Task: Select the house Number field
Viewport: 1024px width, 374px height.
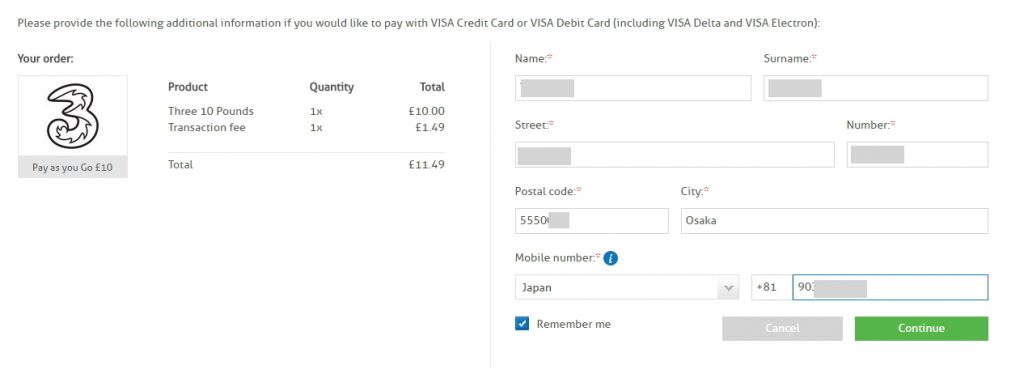Action: (917, 155)
